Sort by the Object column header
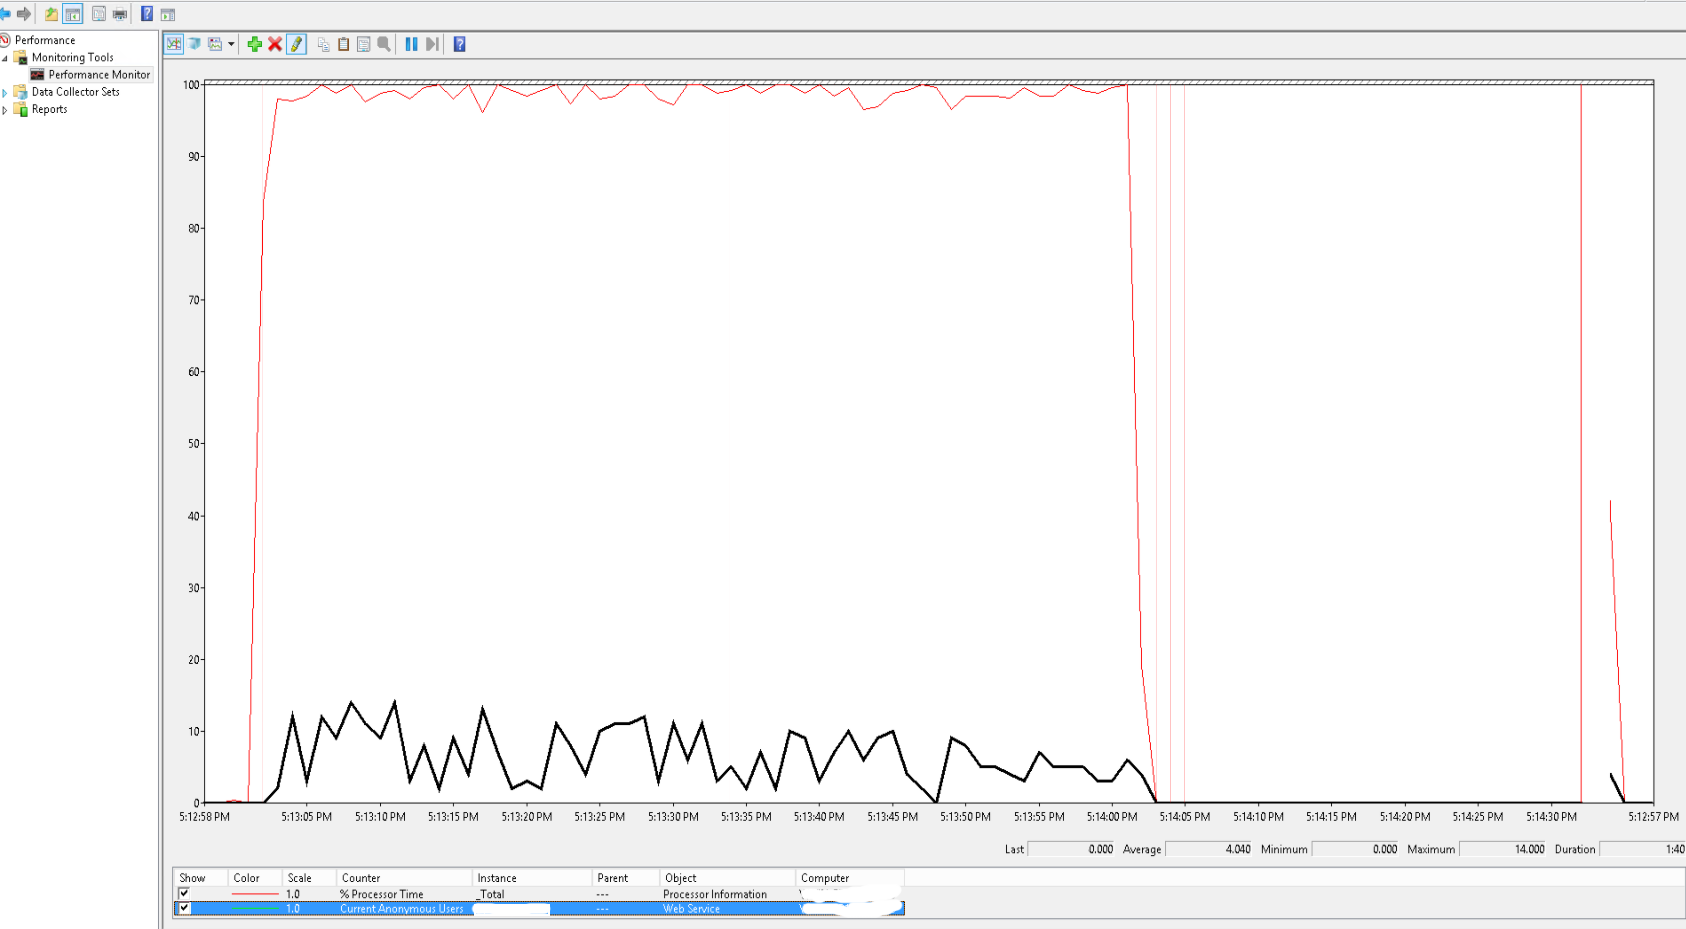Viewport: 1686px width, 929px height. click(x=728, y=878)
